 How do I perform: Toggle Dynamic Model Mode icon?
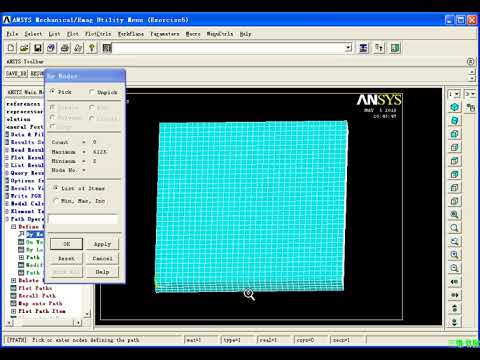pos(471,107)
